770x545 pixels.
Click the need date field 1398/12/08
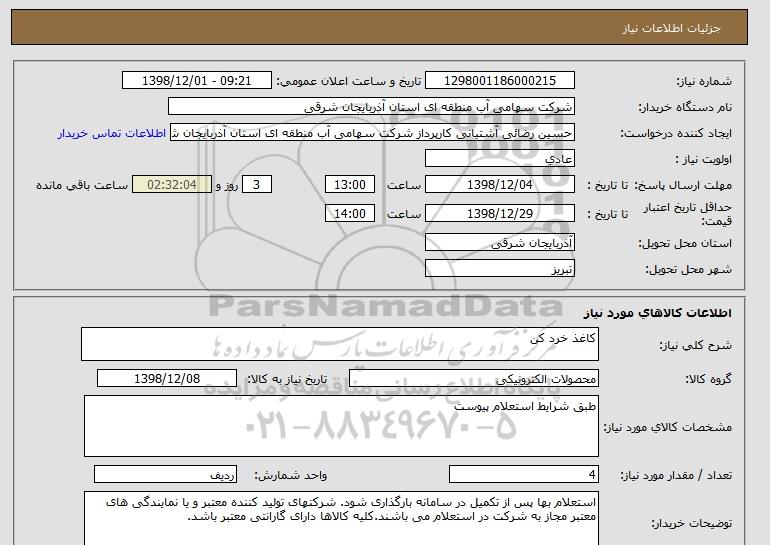click(x=167, y=379)
